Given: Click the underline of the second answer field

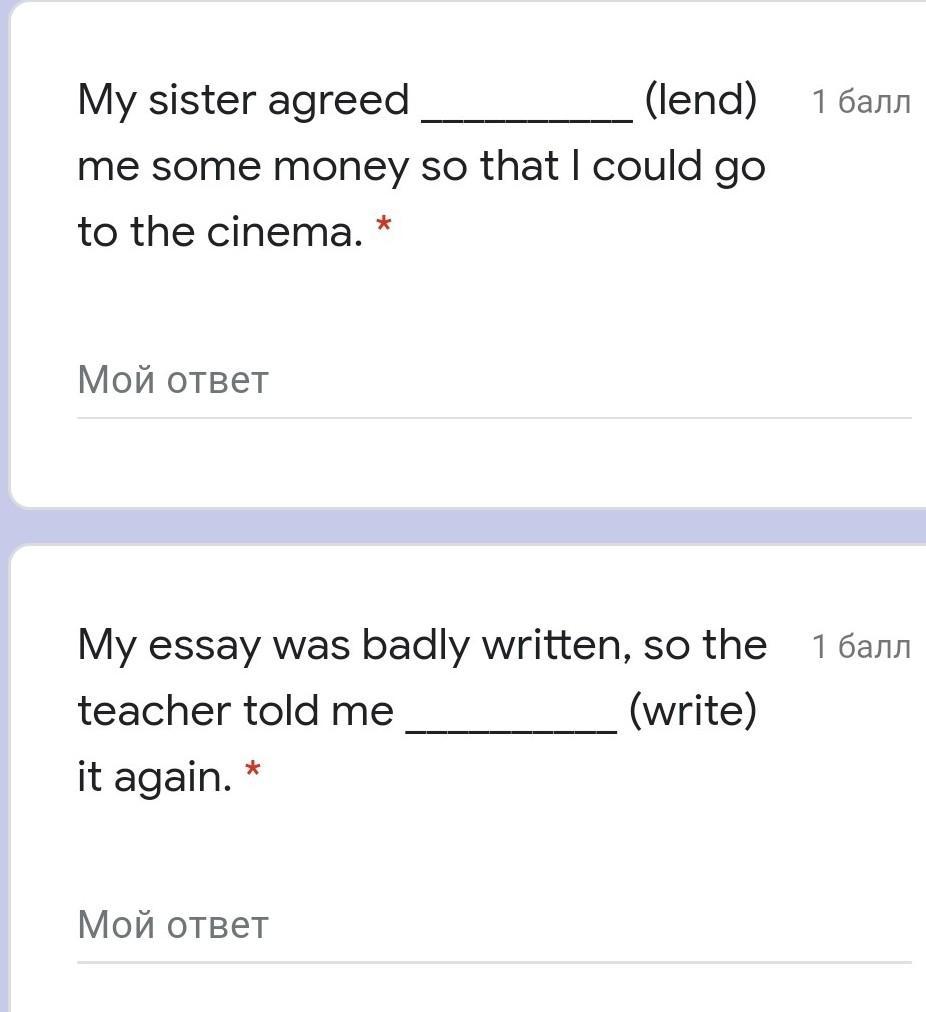Looking at the screenshot, I should (x=494, y=963).
